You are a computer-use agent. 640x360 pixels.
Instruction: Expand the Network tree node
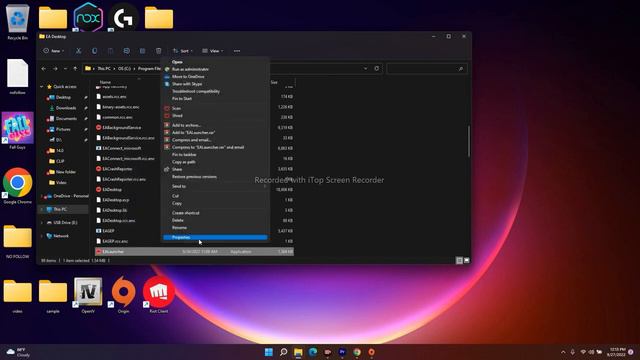click(x=42, y=236)
